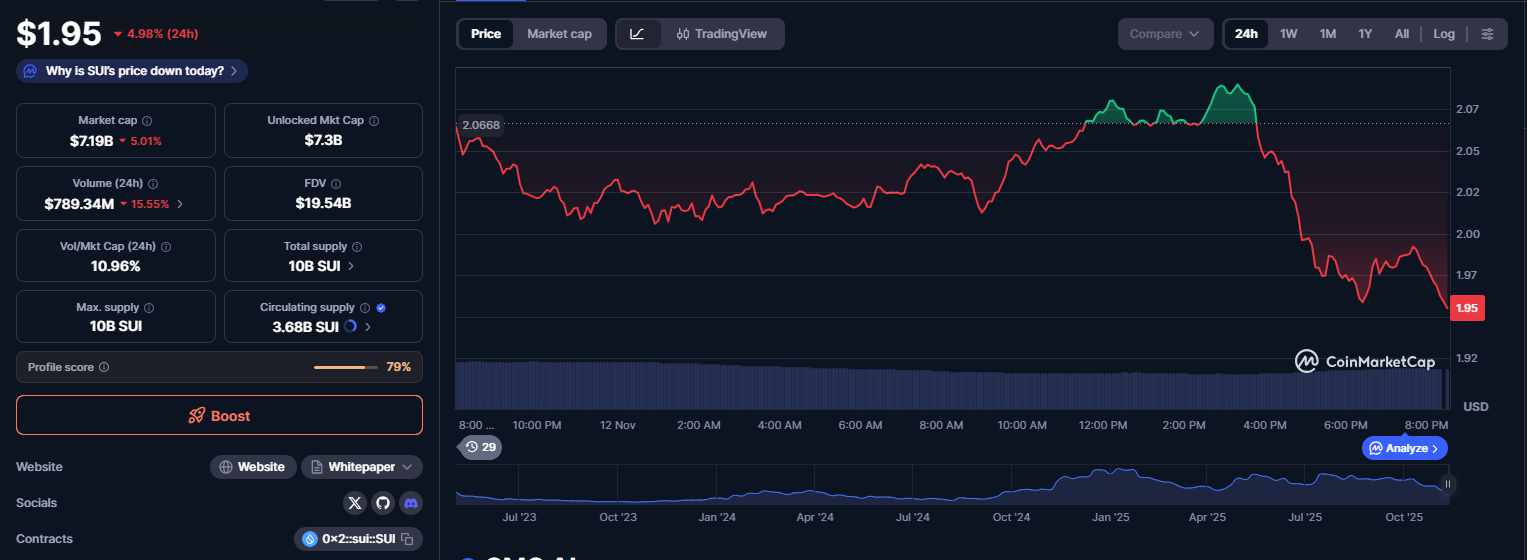The height and width of the screenshot is (560, 1527).
Task: Open chart settings sliders icon
Action: point(1487,34)
